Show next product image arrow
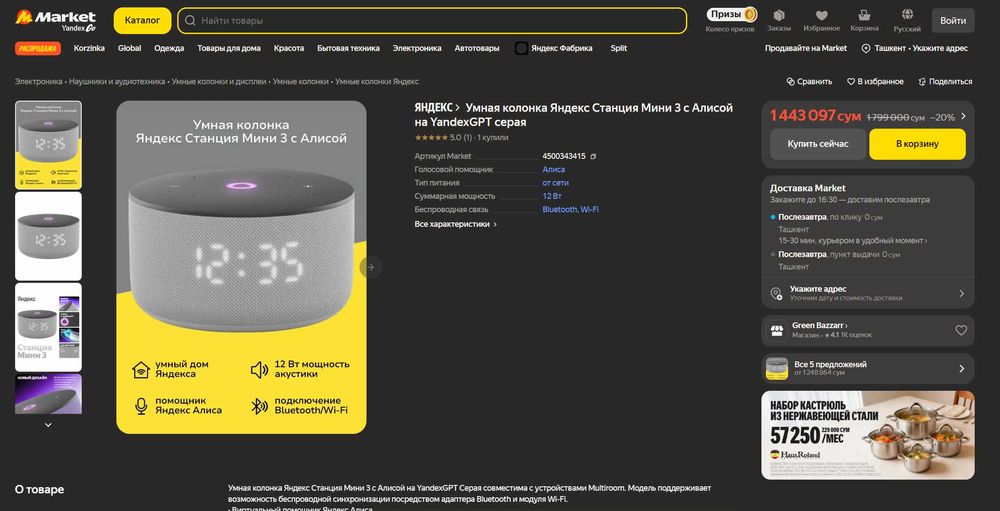The height and width of the screenshot is (511, 1000). (371, 267)
